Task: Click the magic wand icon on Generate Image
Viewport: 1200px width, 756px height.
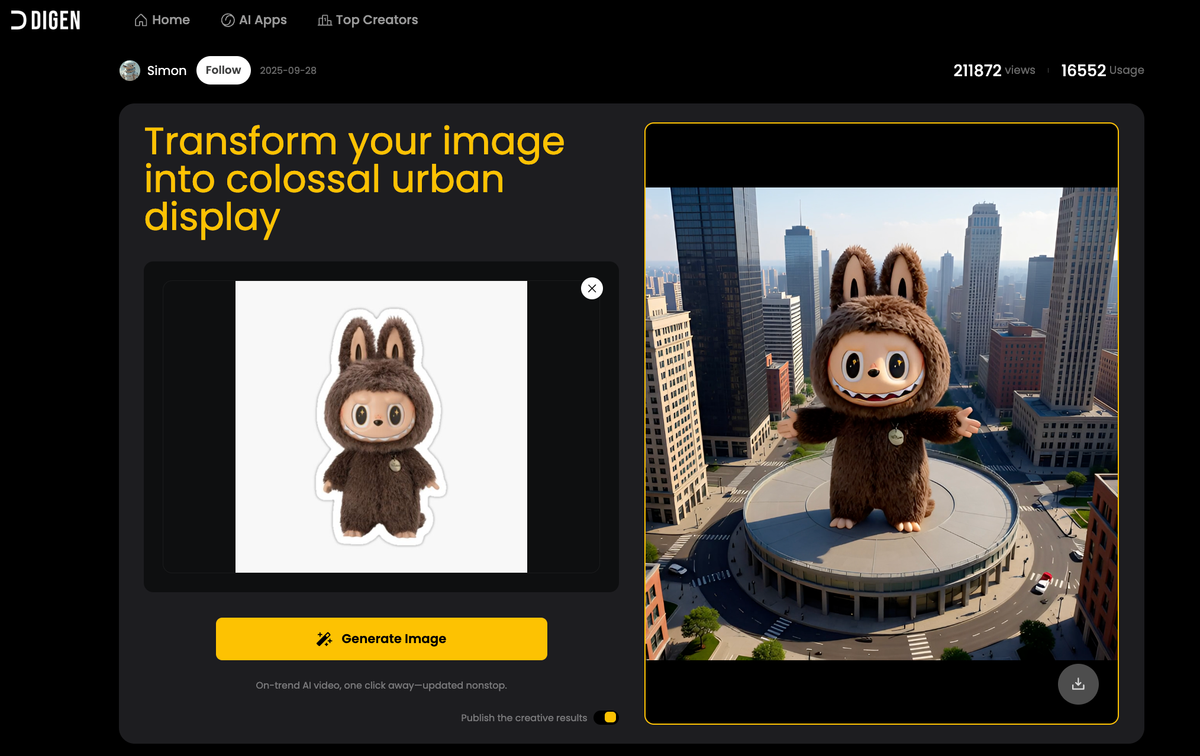Action: click(x=323, y=638)
